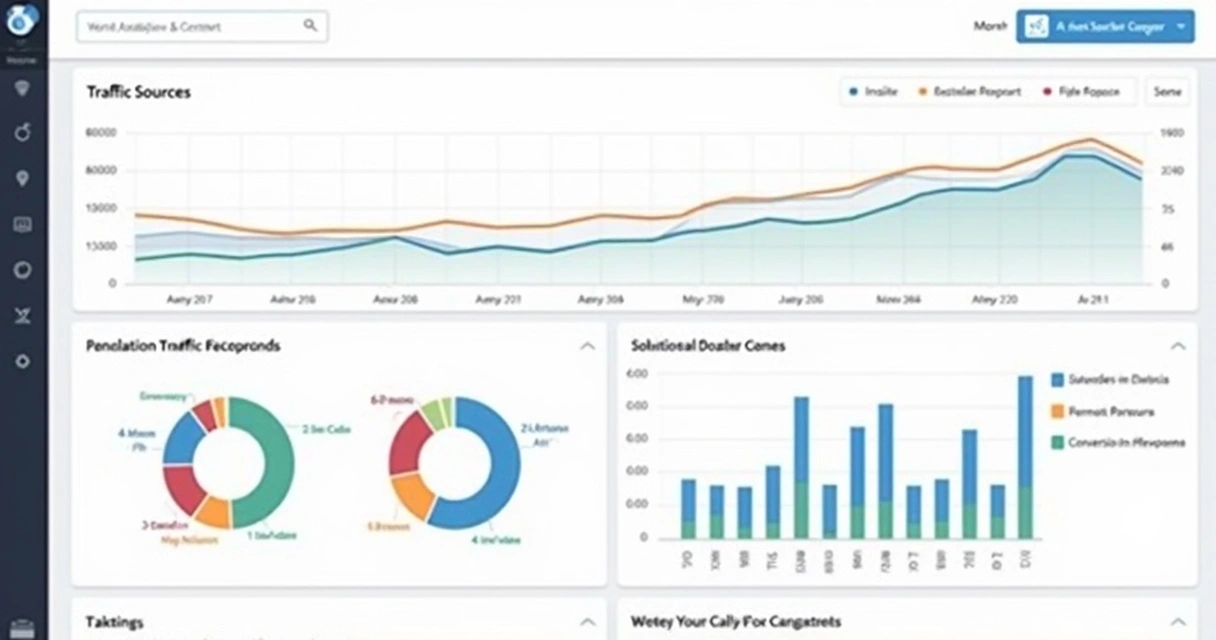
Task: Collapse the donut charts traffic panel
Action: click(x=587, y=346)
